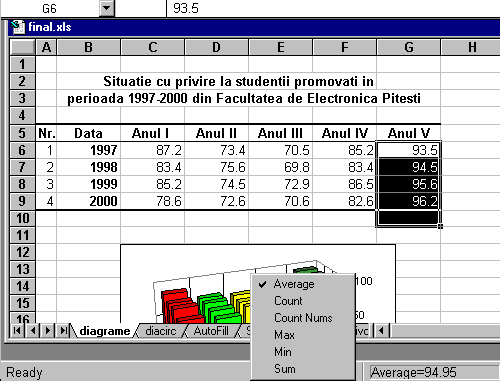500x381 pixels.
Task: Click the next sheet tab arrow
Action: (x=48, y=331)
